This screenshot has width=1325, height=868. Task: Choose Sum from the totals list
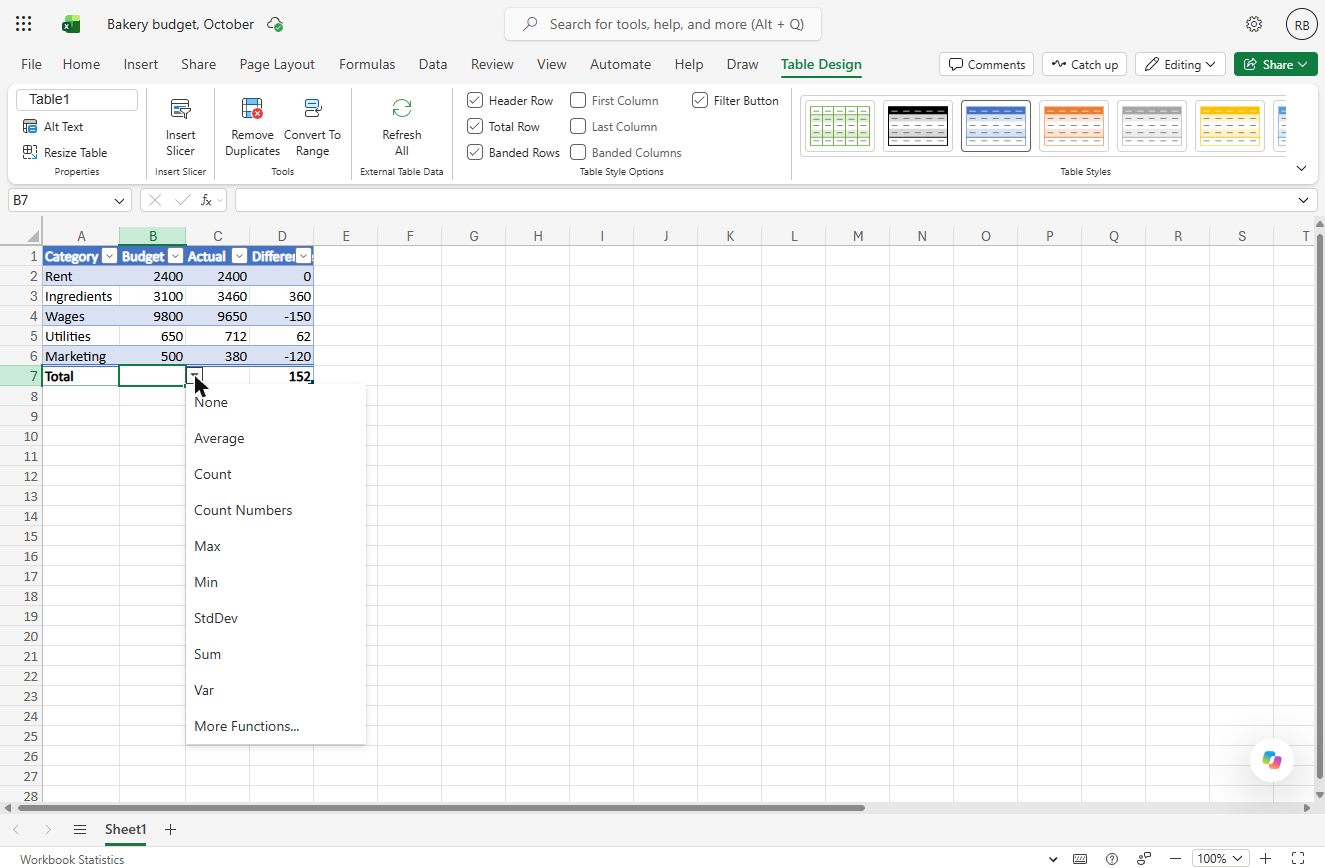click(x=276, y=654)
